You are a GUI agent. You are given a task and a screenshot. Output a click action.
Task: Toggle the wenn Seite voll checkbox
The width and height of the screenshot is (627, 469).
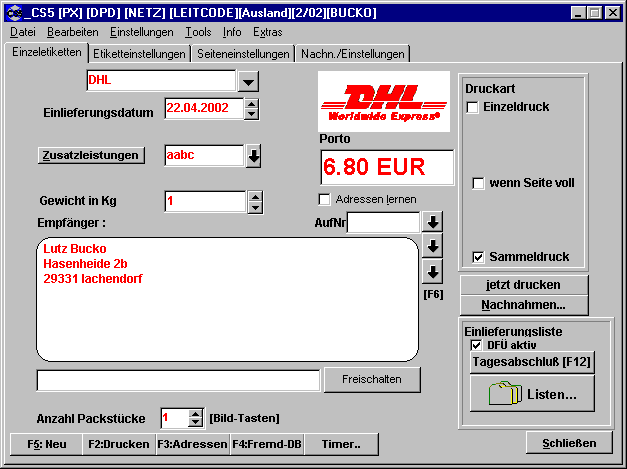(478, 183)
